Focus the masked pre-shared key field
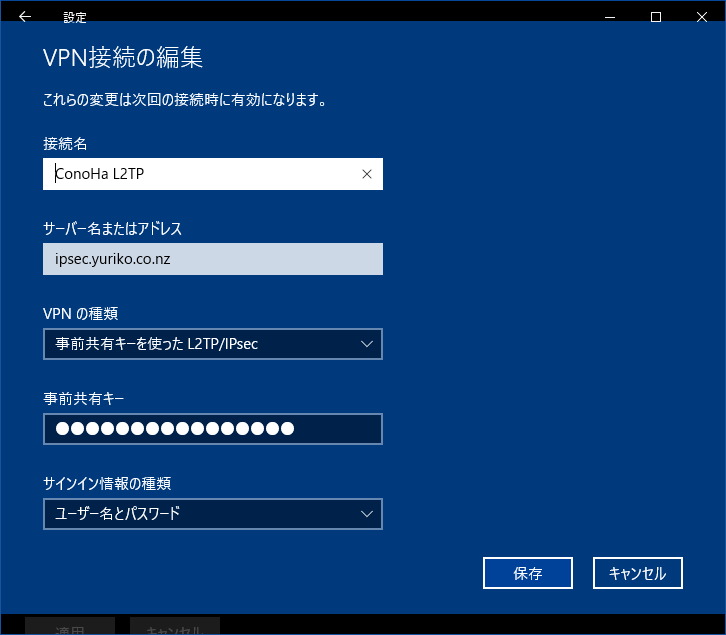The height and width of the screenshot is (635, 726). pos(213,429)
